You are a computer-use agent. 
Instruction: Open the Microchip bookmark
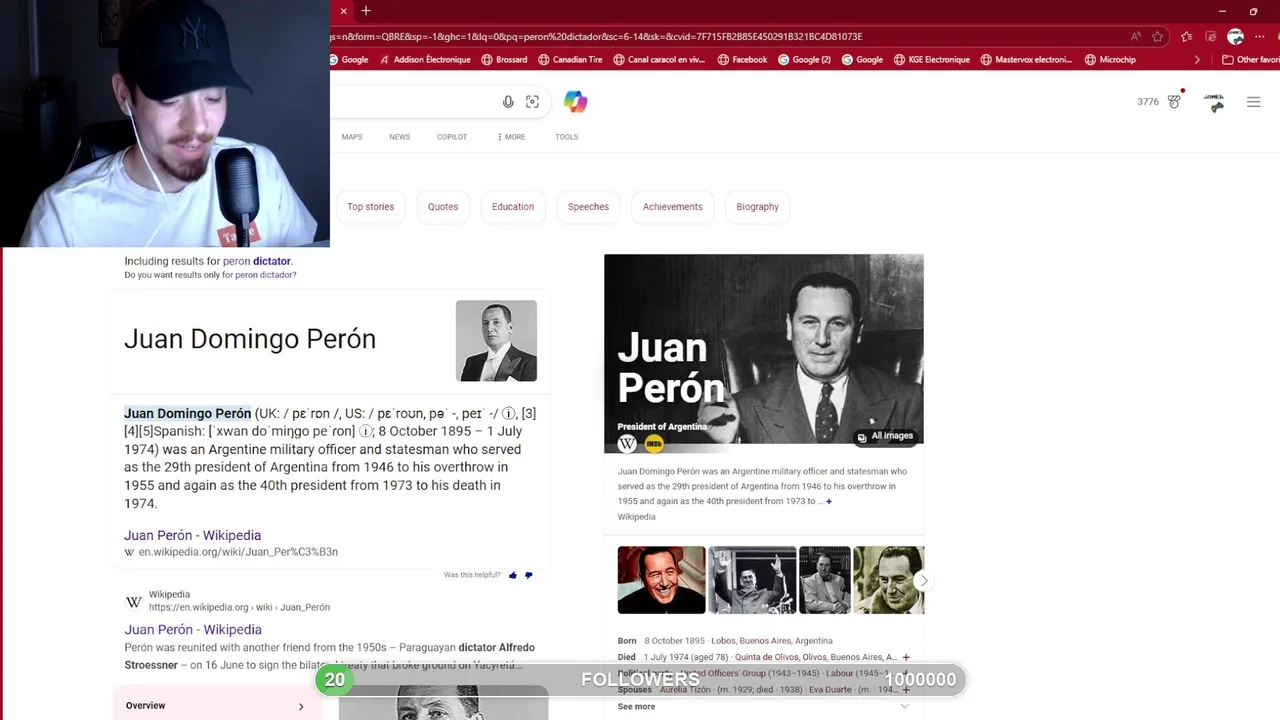click(1110, 60)
